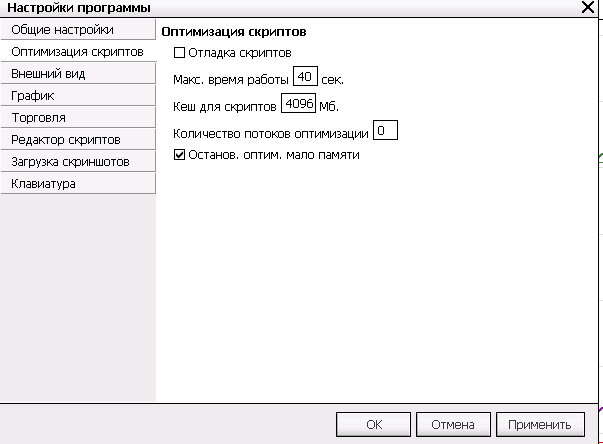
Task: Click the Оптимизация скриптов section heading
Action: point(233,33)
